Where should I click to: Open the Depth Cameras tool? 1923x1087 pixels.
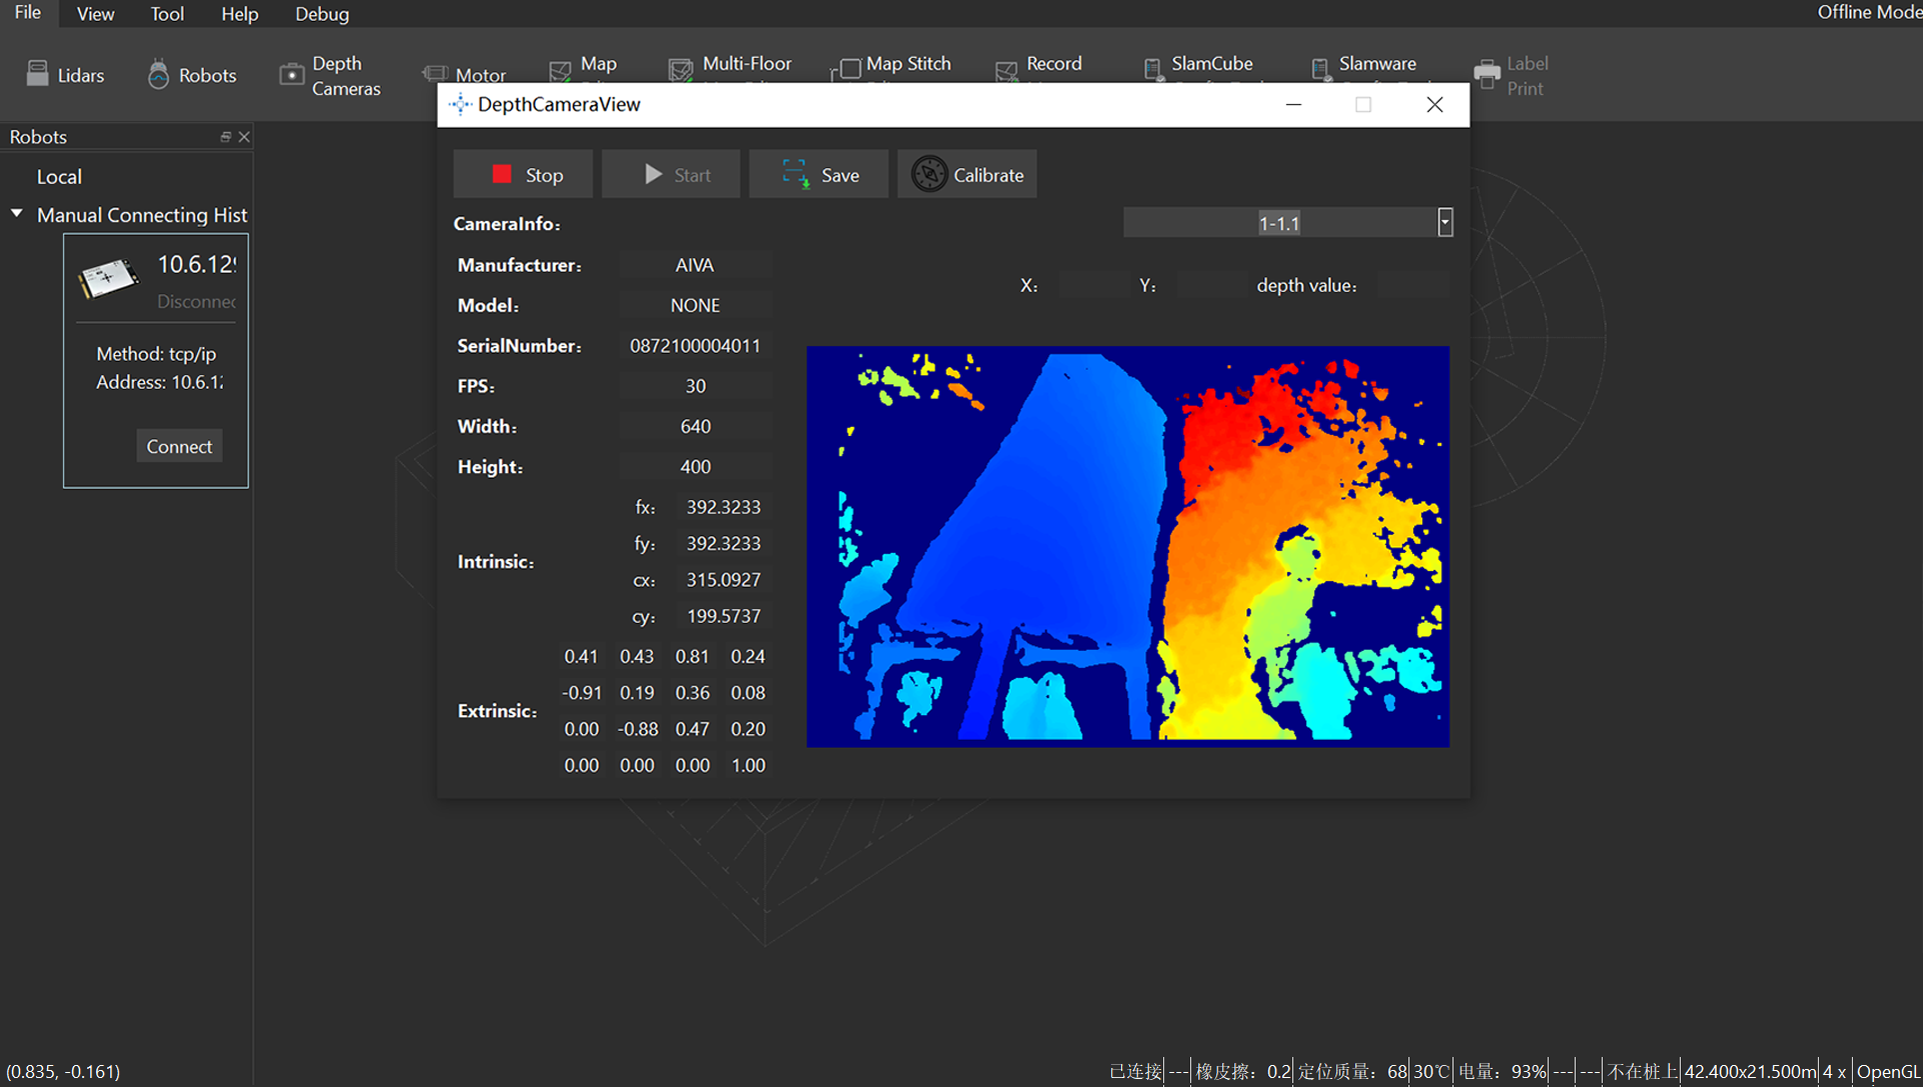(x=331, y=74)
